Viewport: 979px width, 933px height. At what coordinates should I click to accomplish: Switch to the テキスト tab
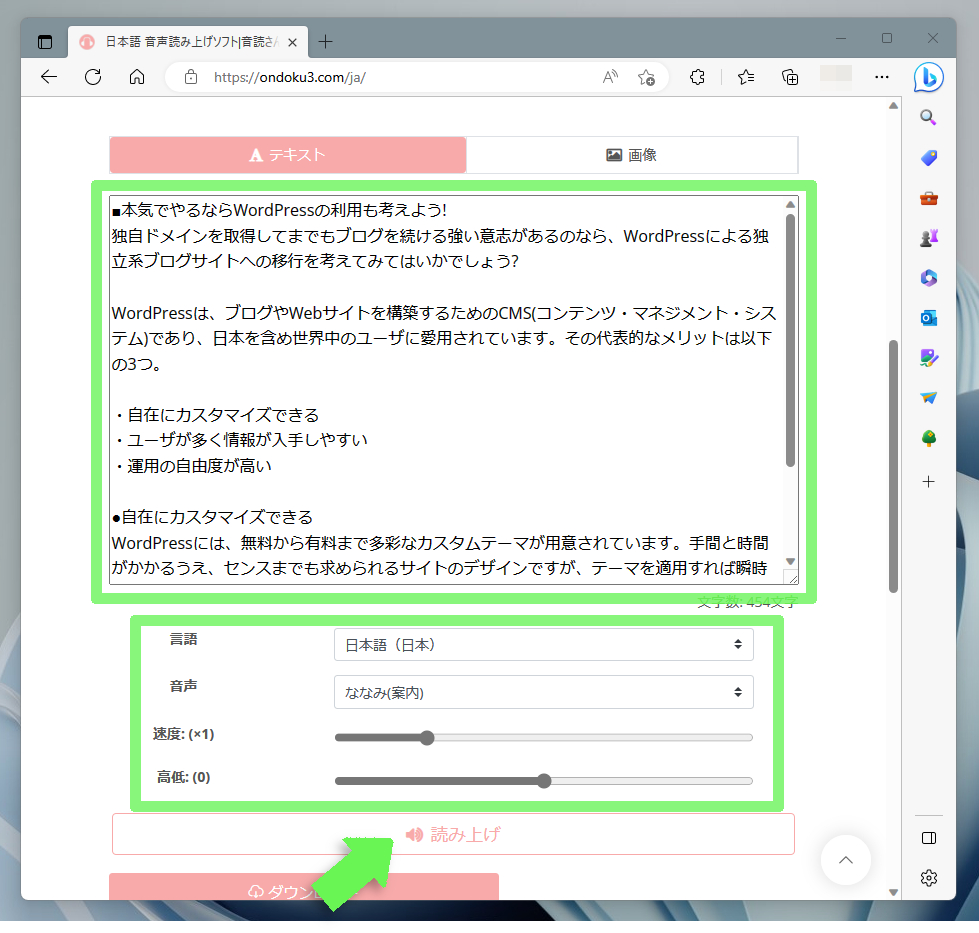pyautogui.click(x=288, y=155)
